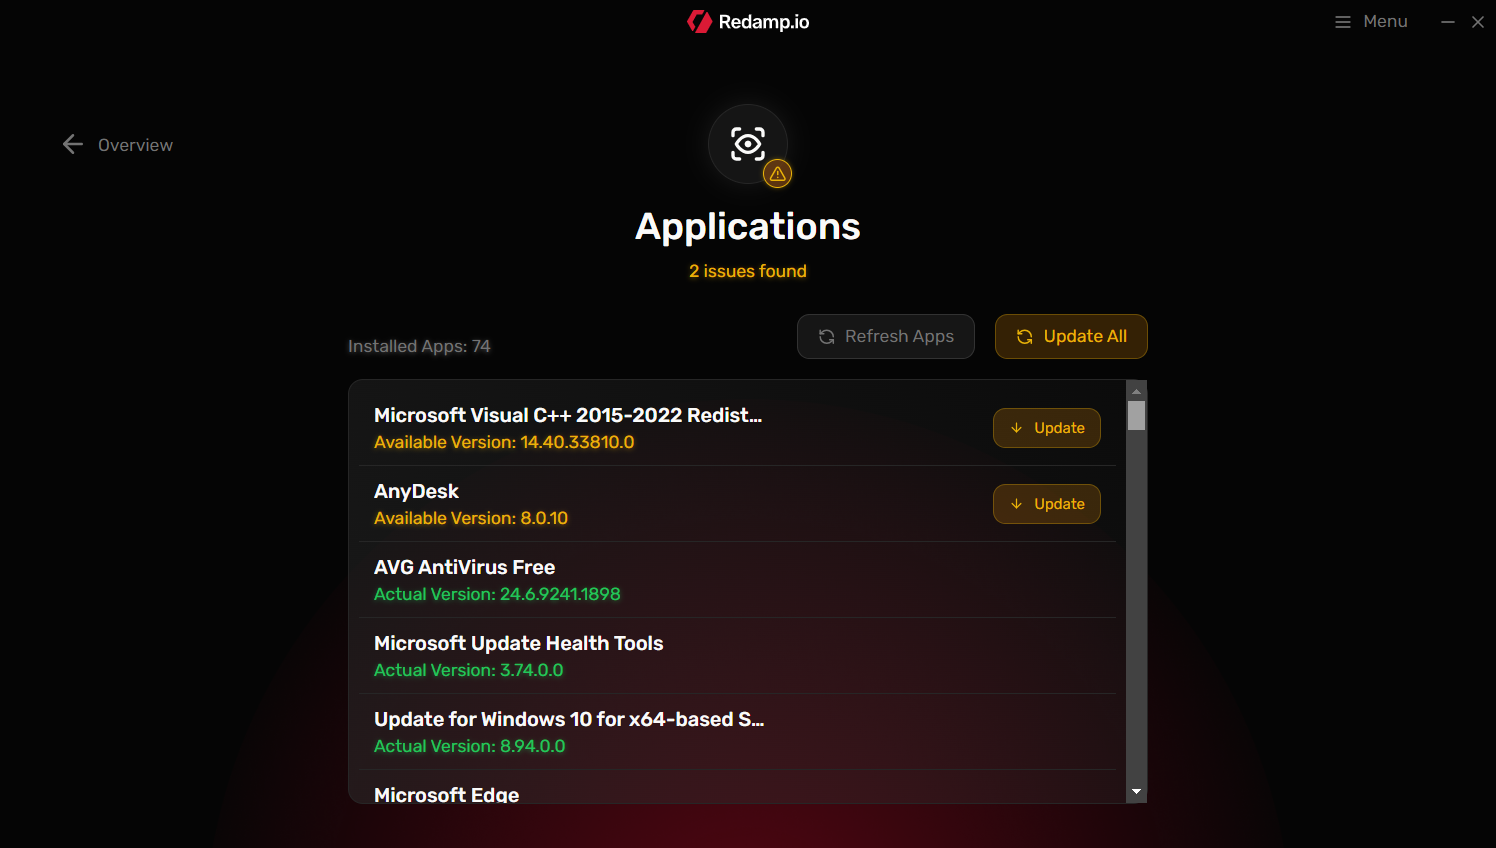The image size is (1496, 848).
Task: Minimize the Redamp.io window
Action: click(x=1447, y=22)
